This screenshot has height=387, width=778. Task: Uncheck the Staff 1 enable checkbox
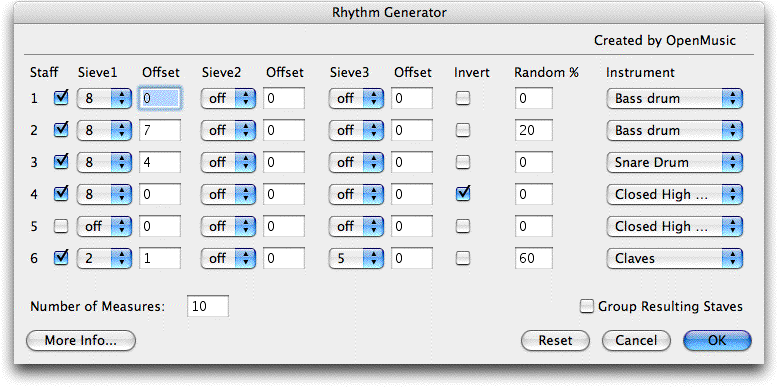[61, 98]
